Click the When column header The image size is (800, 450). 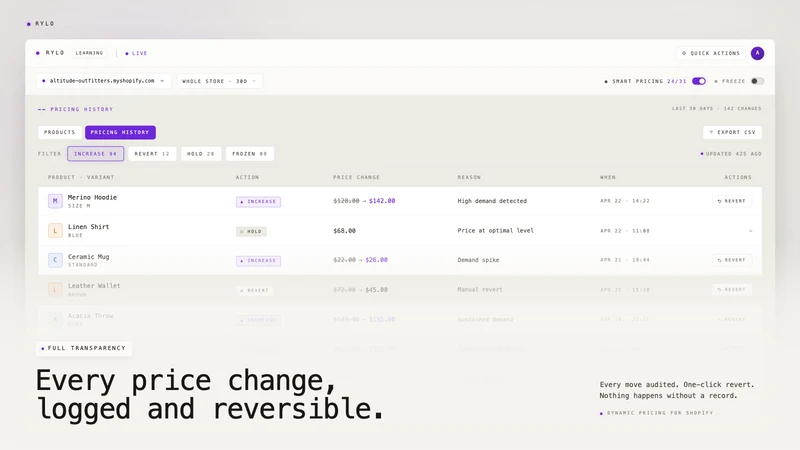(608, 177)
